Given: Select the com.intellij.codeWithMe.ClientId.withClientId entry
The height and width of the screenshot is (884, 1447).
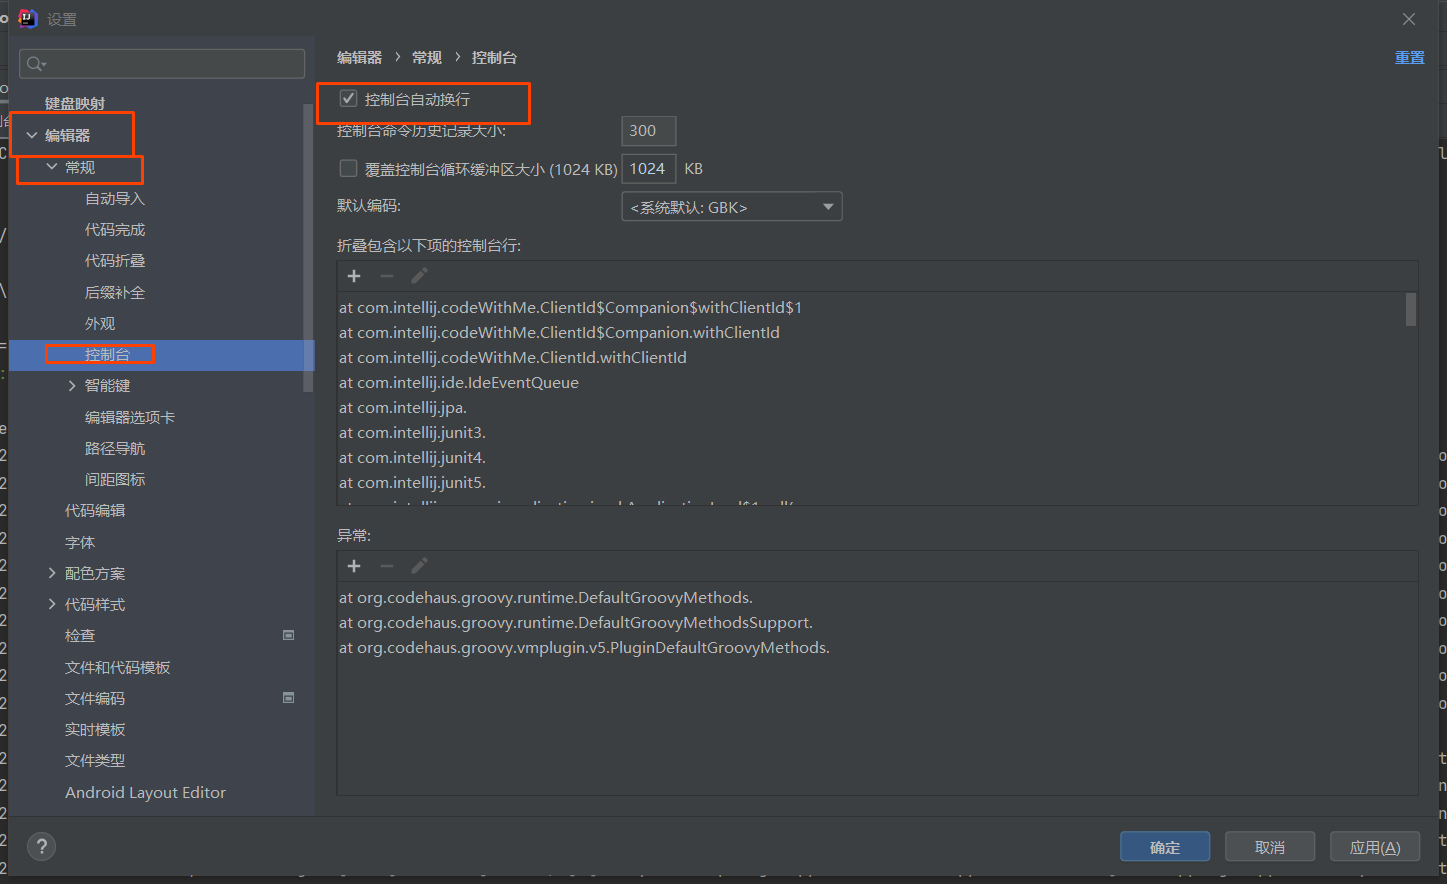Looking at the screenshot, I should (x=513, y=357).
